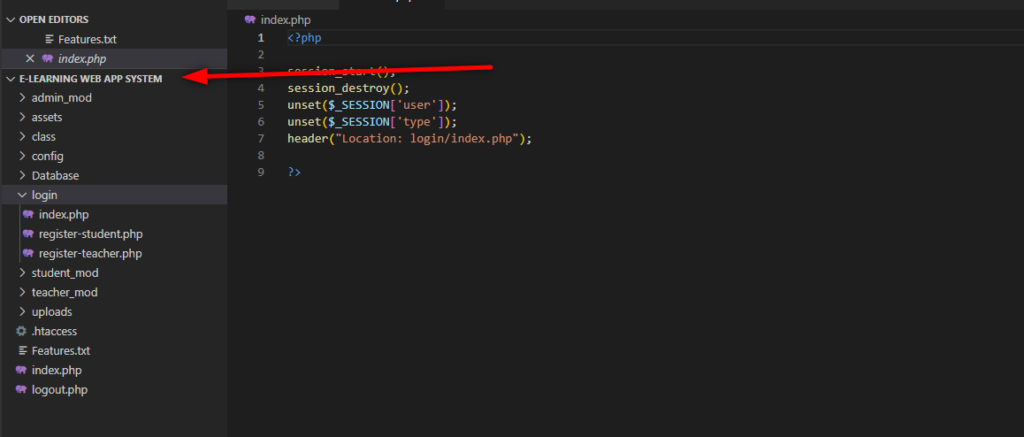The width and height of the screenshot is (1024, 437).
Task: Click the PHP icon of login index.php
Action: click(x=28, y=215)
